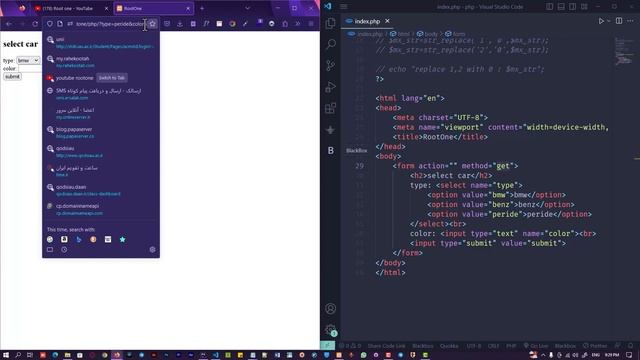
Task: Click the submit button on the page
Action: 12,76
